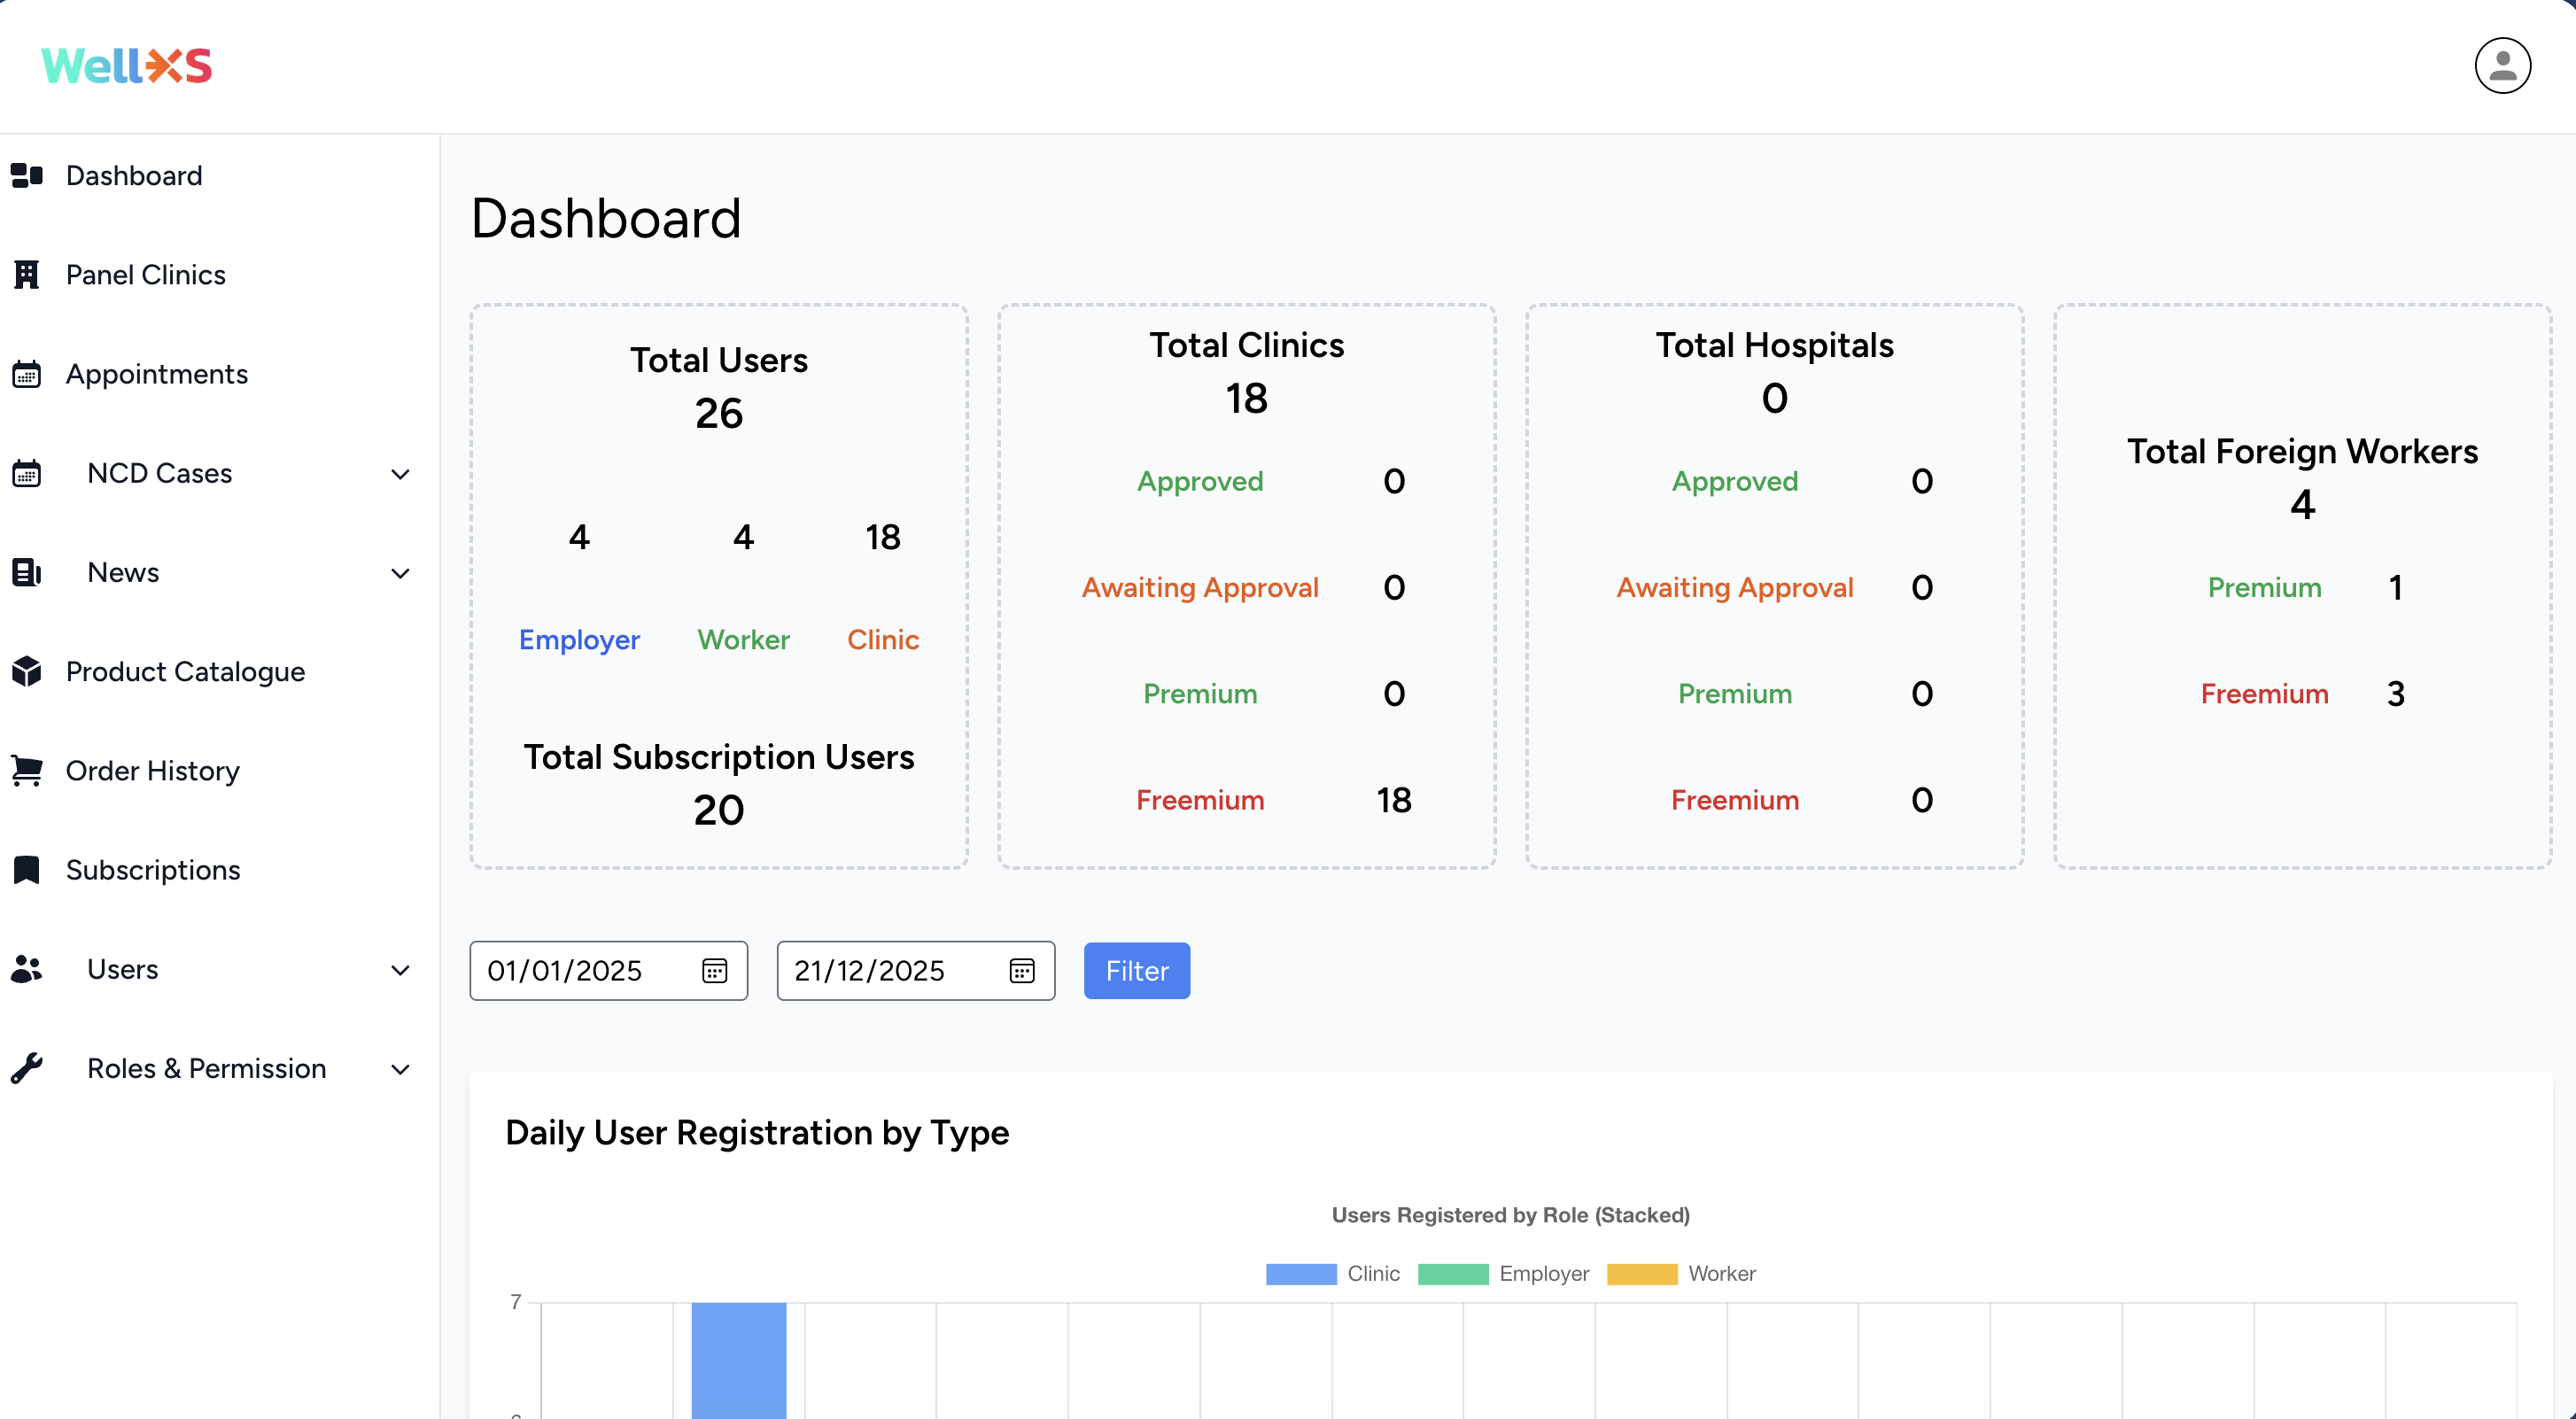Expand the News submenu chevron

(x=400, y=573)
